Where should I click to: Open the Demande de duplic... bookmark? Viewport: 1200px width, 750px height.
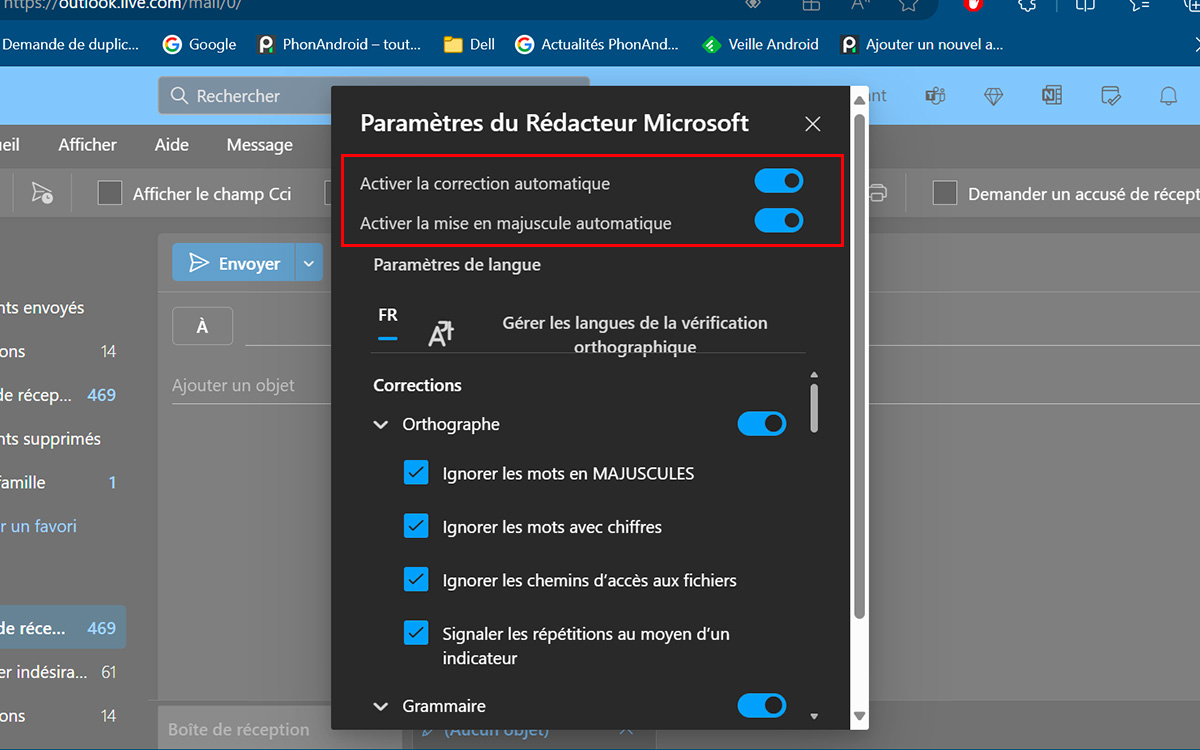point(70,44)
